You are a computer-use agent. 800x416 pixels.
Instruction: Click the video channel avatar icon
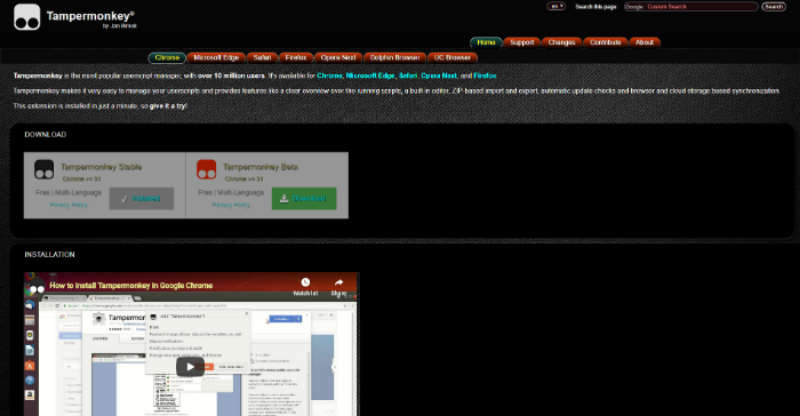(36, 286)
